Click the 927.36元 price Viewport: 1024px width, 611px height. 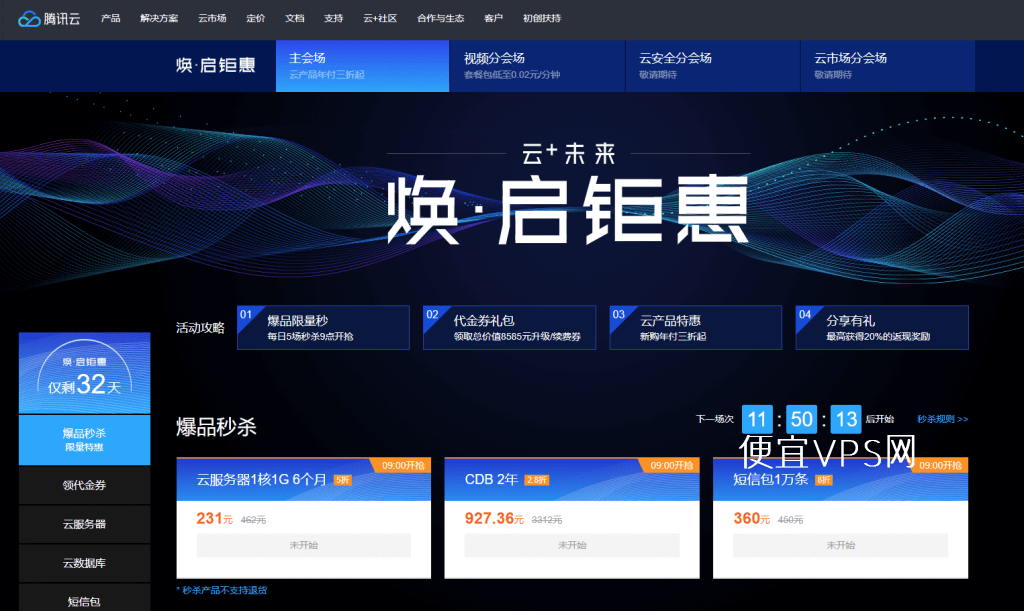[x=494, y=518]
